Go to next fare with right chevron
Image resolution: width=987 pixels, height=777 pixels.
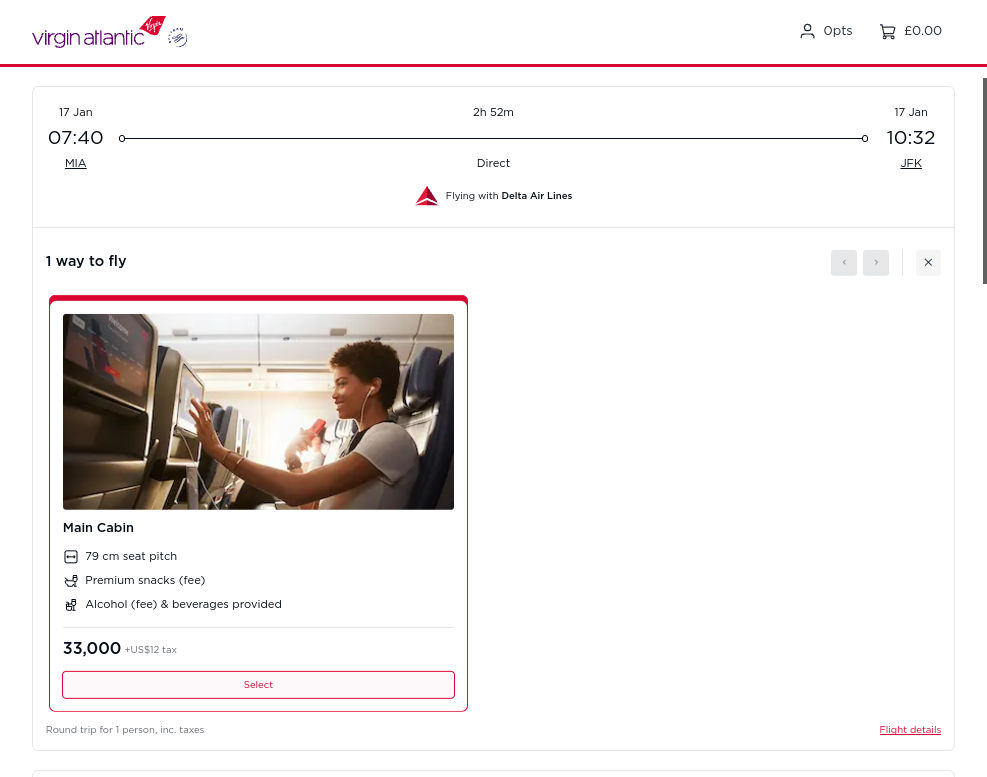[876, 263]
